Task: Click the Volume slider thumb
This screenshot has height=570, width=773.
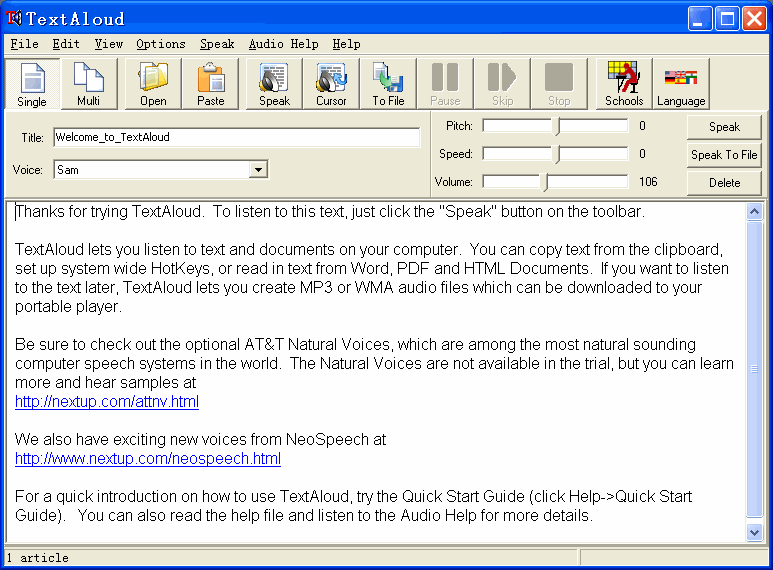Action: (x=545, y=182)
